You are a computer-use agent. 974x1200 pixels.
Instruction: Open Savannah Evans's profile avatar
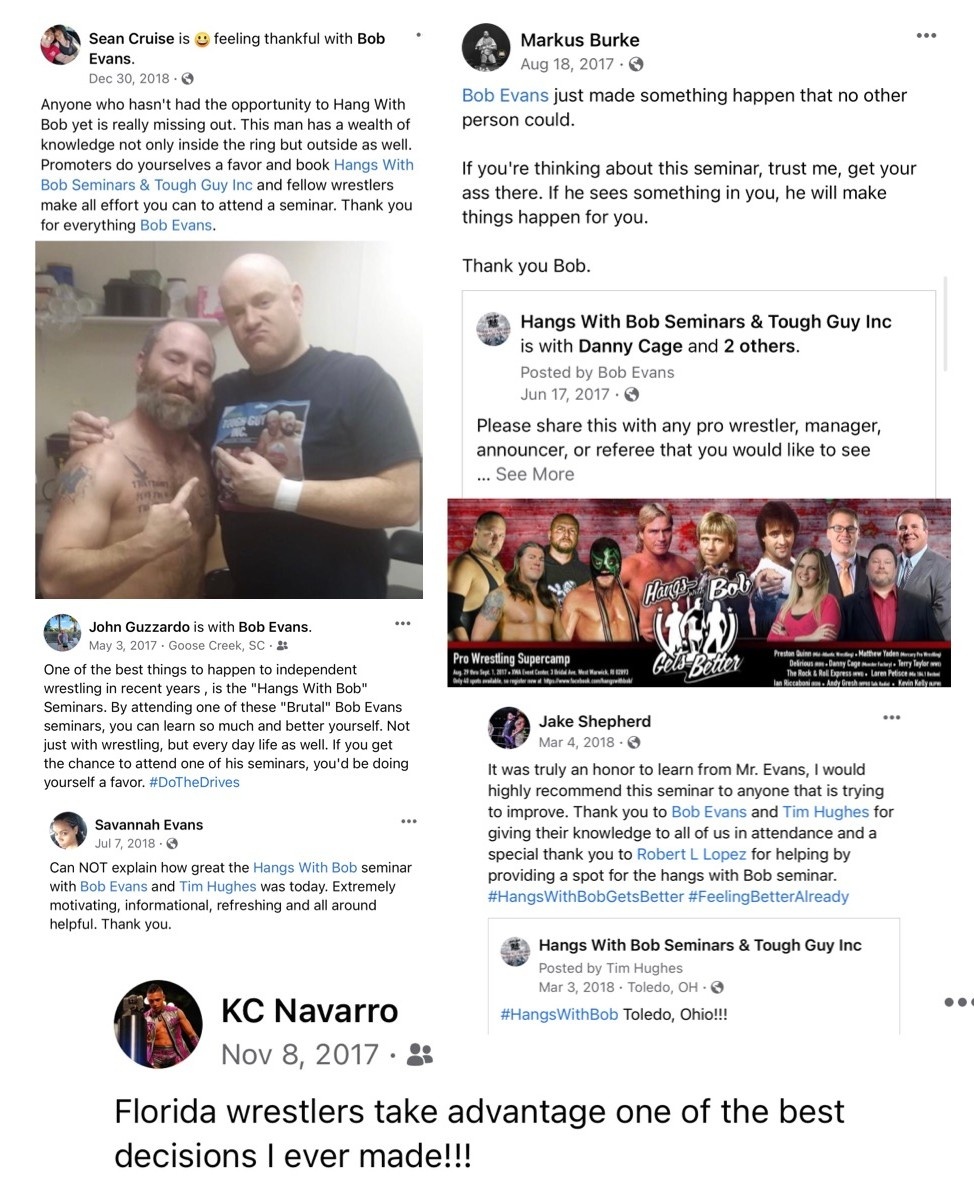pos(68,830)
